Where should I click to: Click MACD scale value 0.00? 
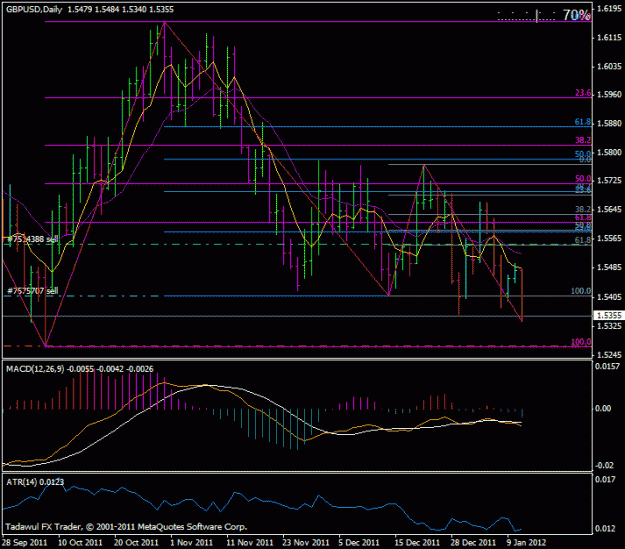coord(603,408)
